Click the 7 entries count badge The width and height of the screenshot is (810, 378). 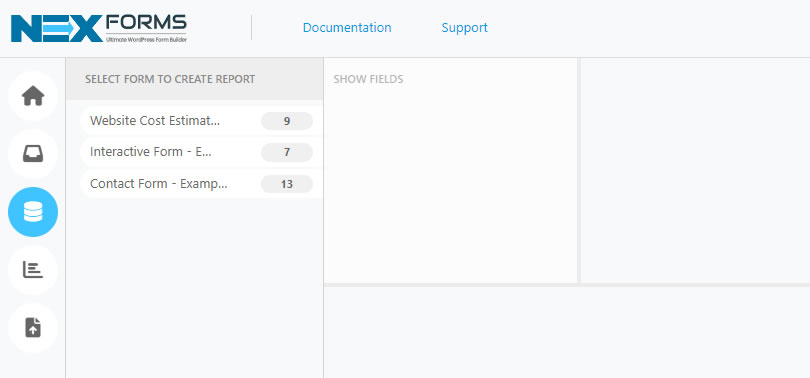coord(287,153)
